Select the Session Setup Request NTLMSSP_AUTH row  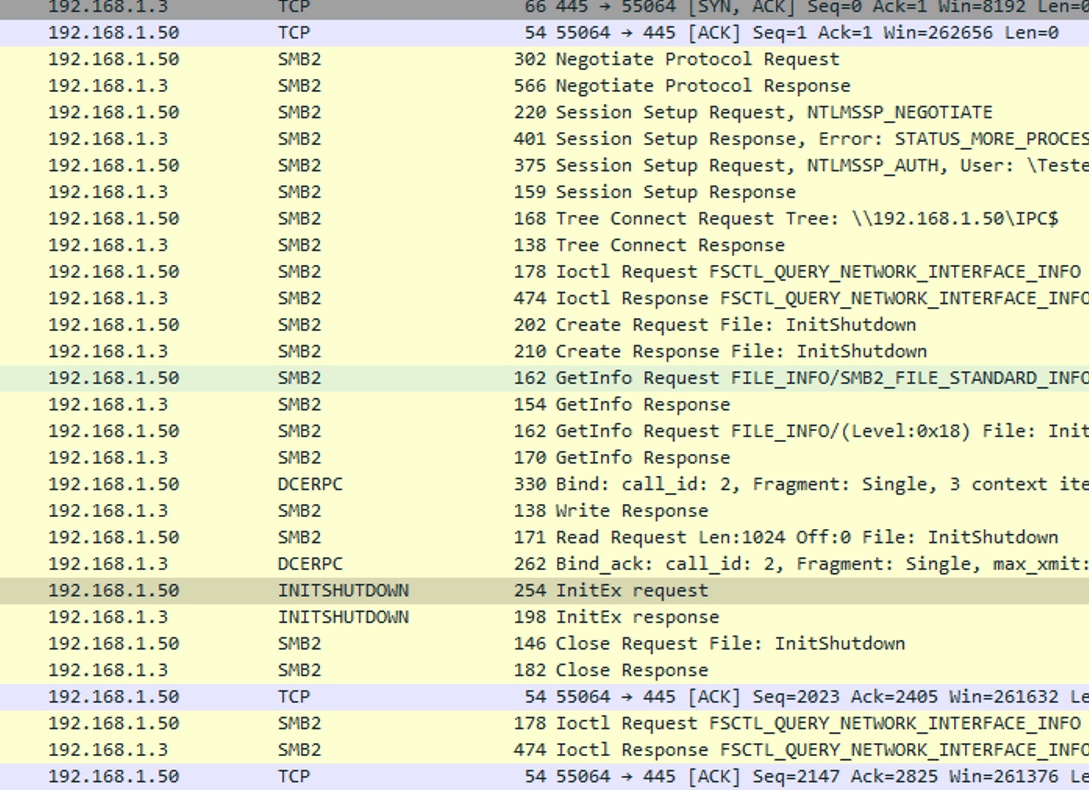coord(544,165)
